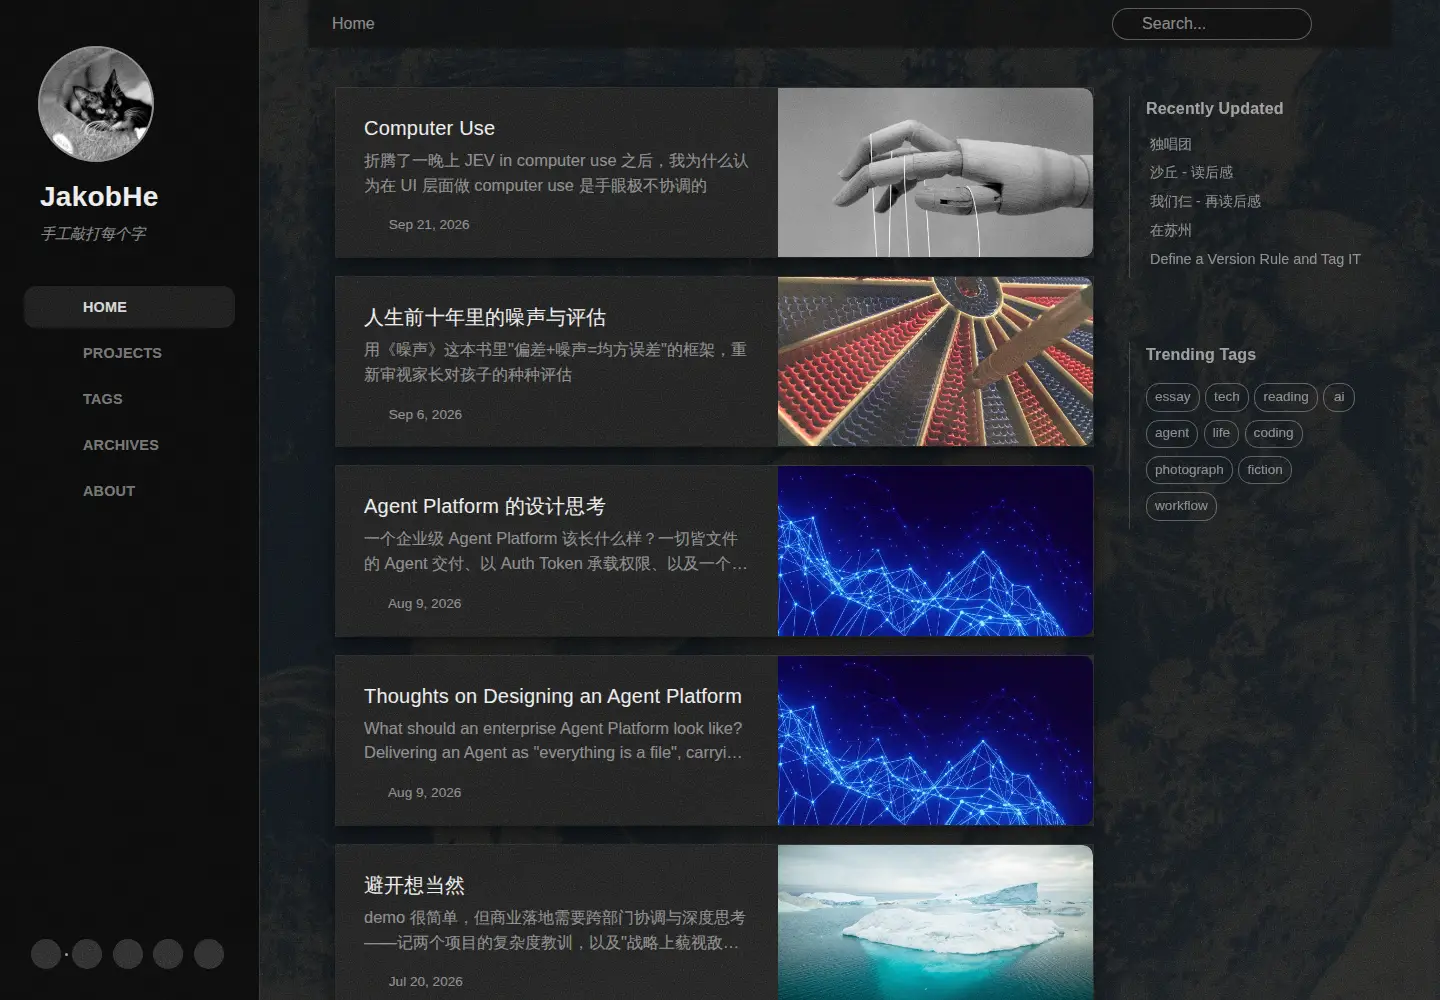The width and height of the screenshot is (1440, 1000).
Task: Click the "Recently Updated" panel heading
Action: (1214, 108)
